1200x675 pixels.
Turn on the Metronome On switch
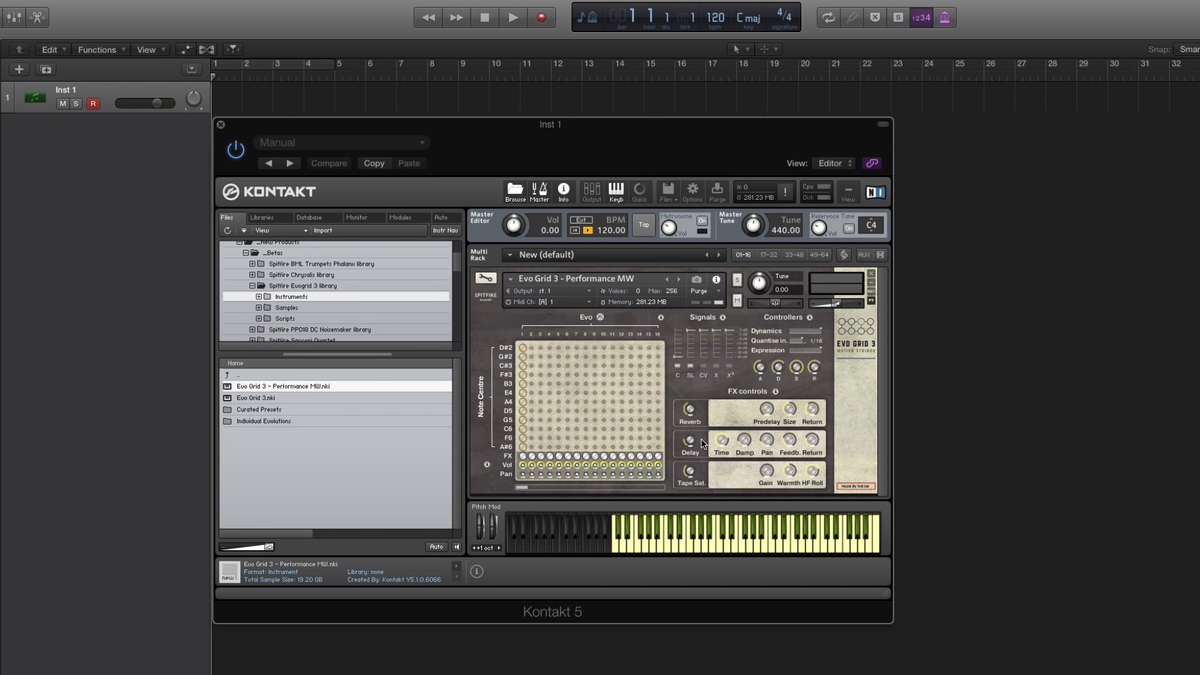point(702,221)
